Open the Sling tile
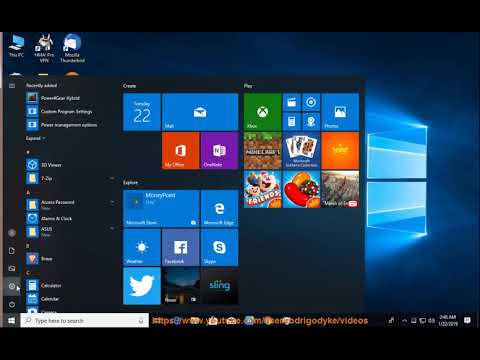 [220, 286]
